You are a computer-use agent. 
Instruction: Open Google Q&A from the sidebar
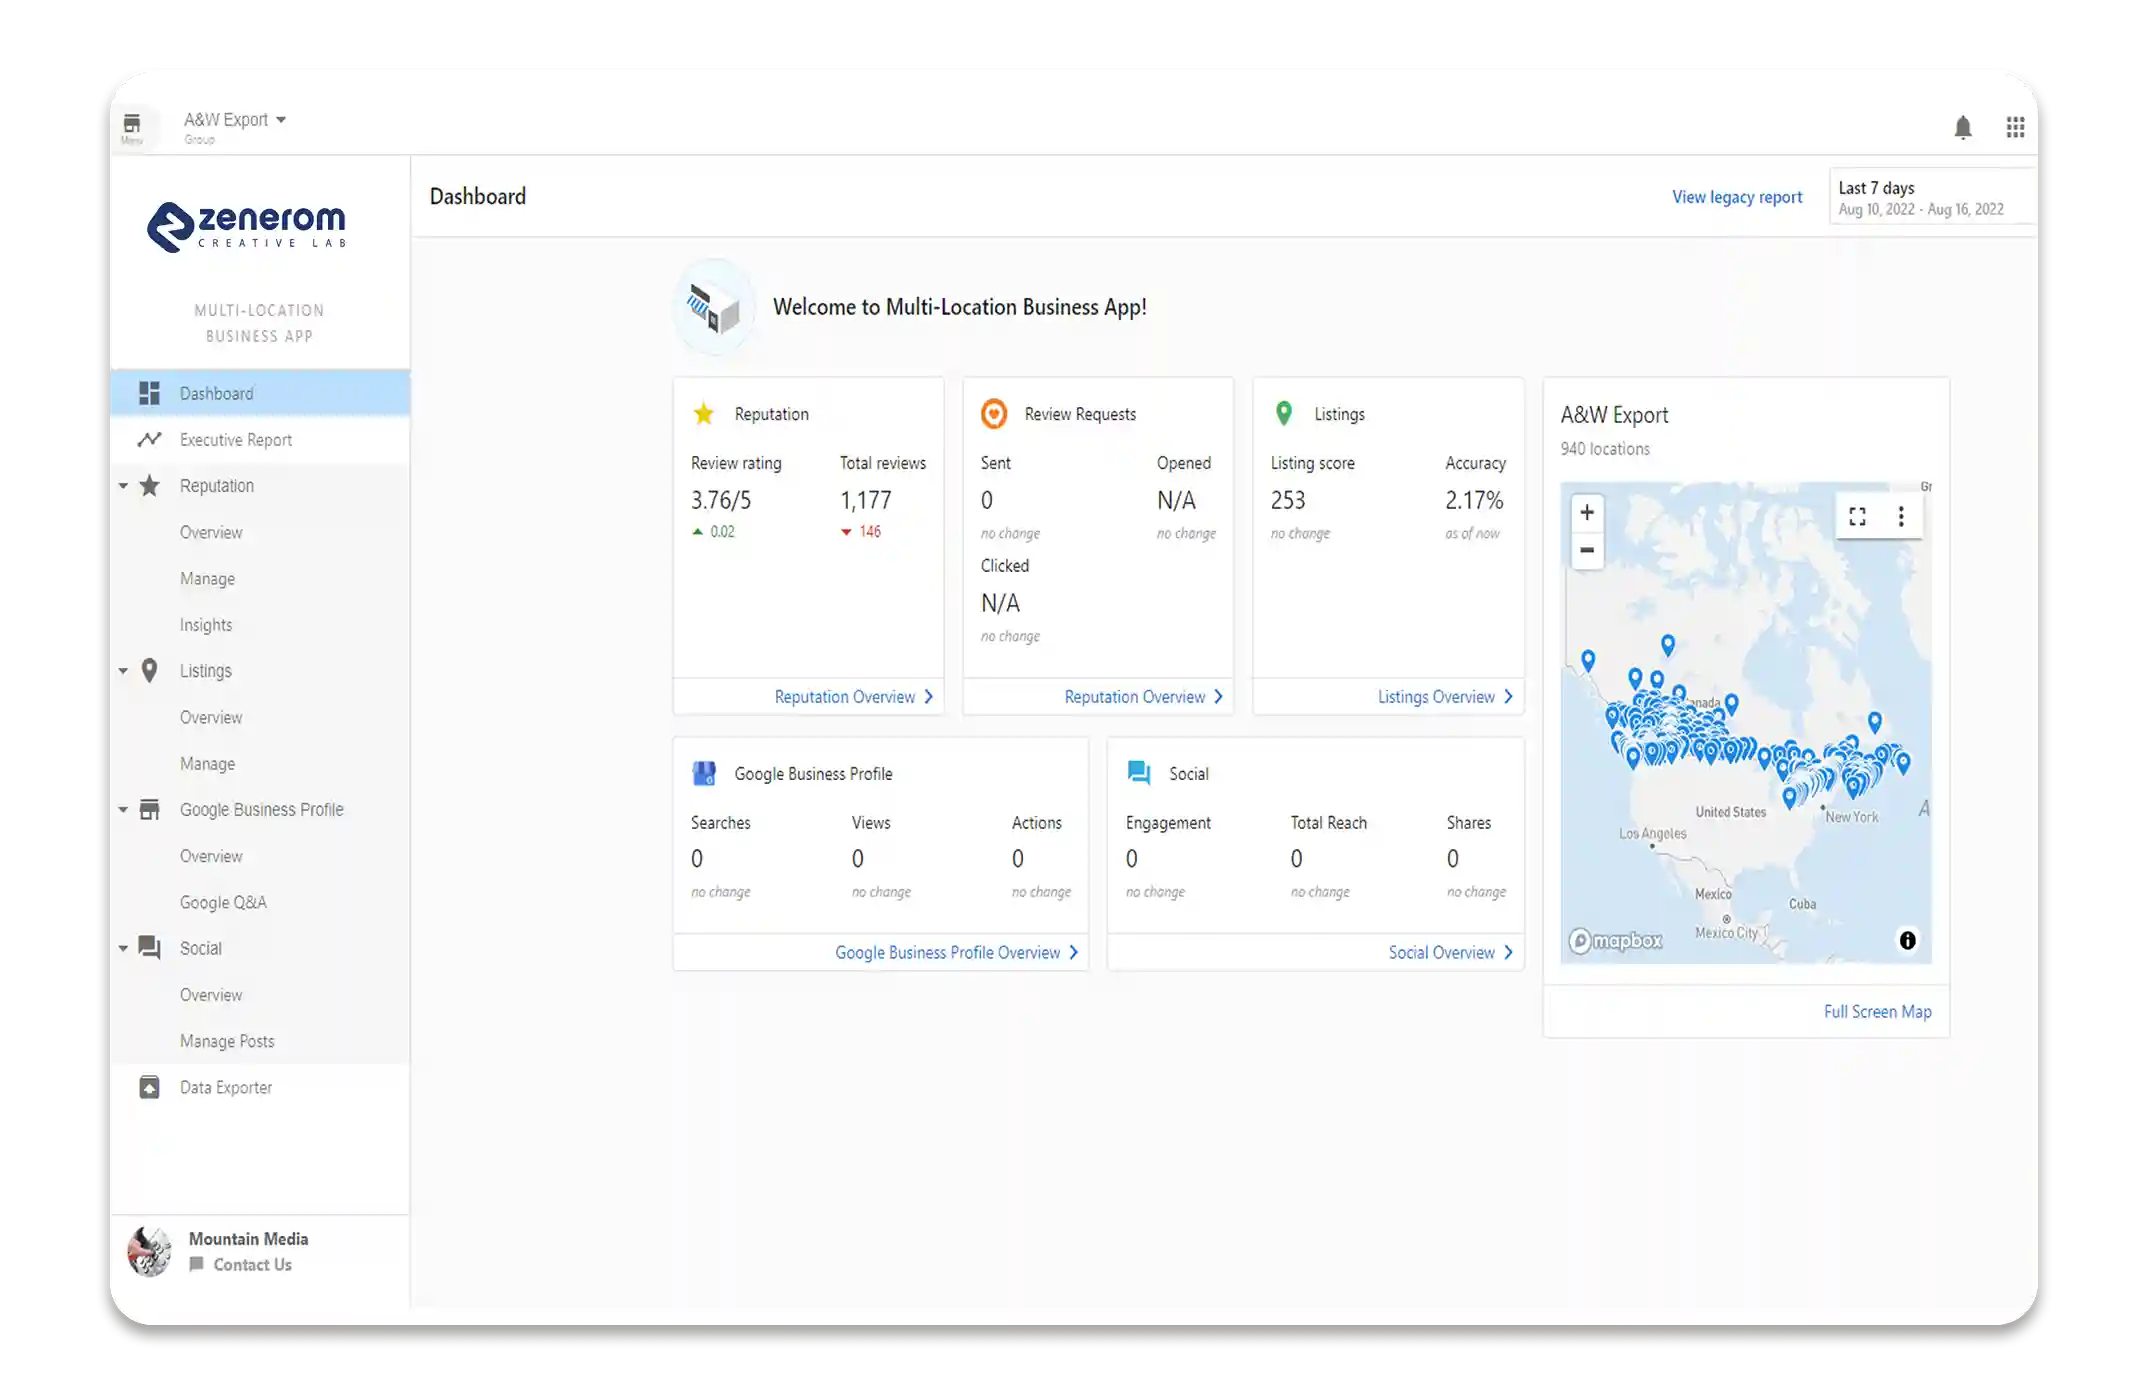[x=223, y=902]
